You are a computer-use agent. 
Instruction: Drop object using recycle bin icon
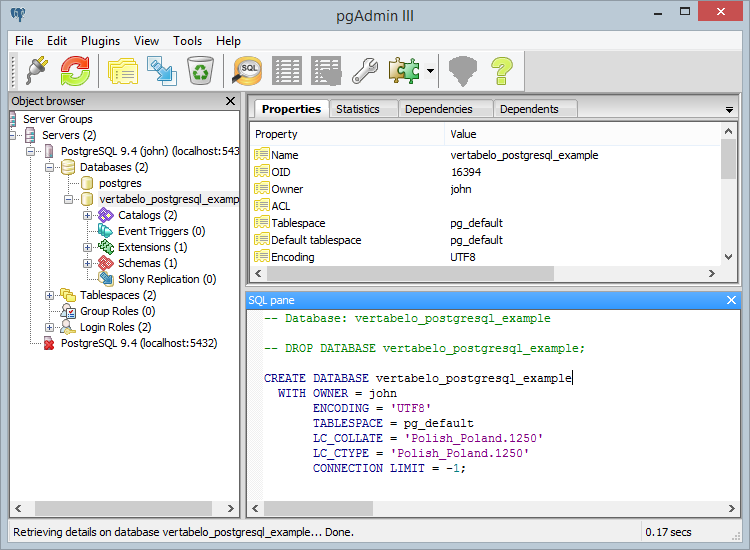pos(201,70)
